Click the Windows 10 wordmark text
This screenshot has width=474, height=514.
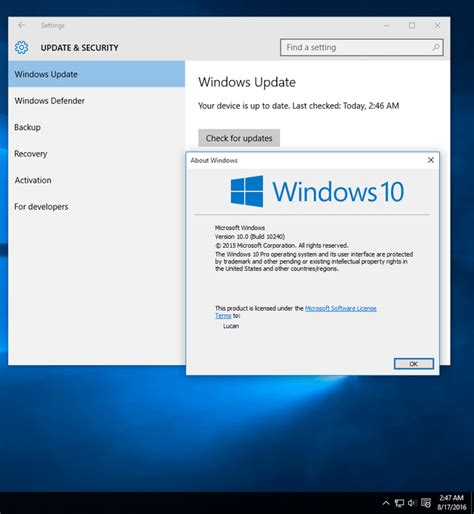(338, 191)
